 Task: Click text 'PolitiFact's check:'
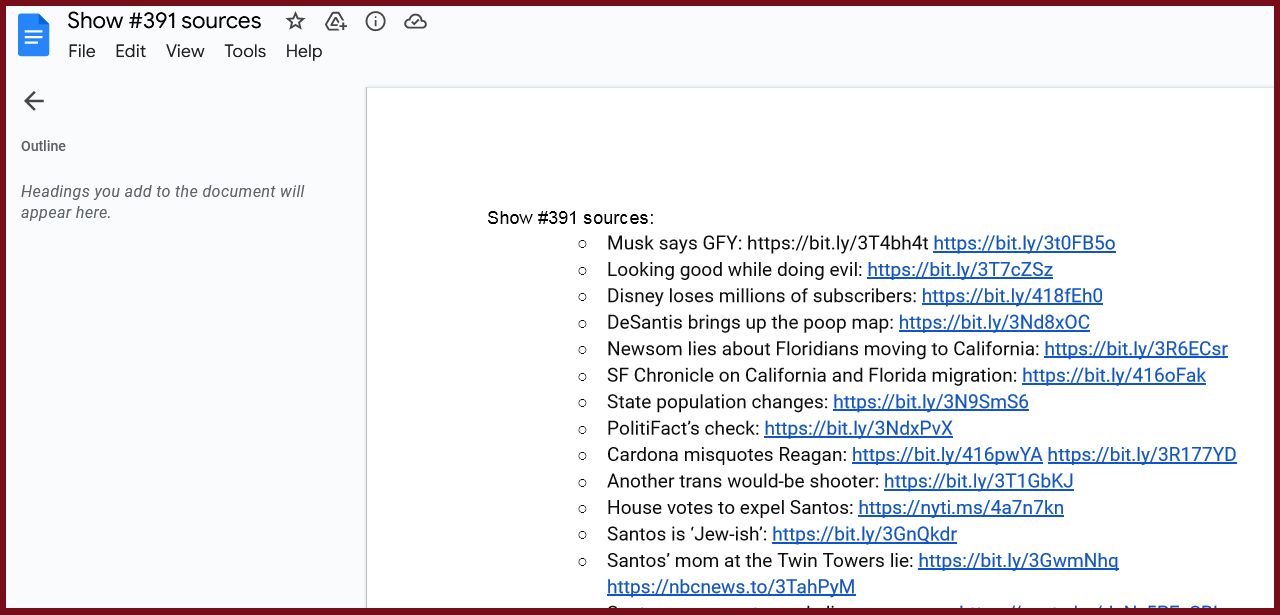[x=683, y=429]
